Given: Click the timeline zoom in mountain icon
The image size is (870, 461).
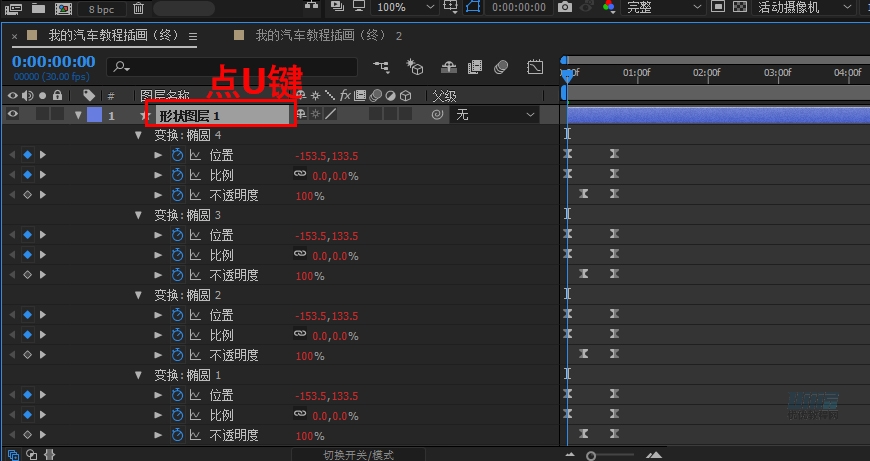Looking at the screenshot, I should (x=655, y=455).
